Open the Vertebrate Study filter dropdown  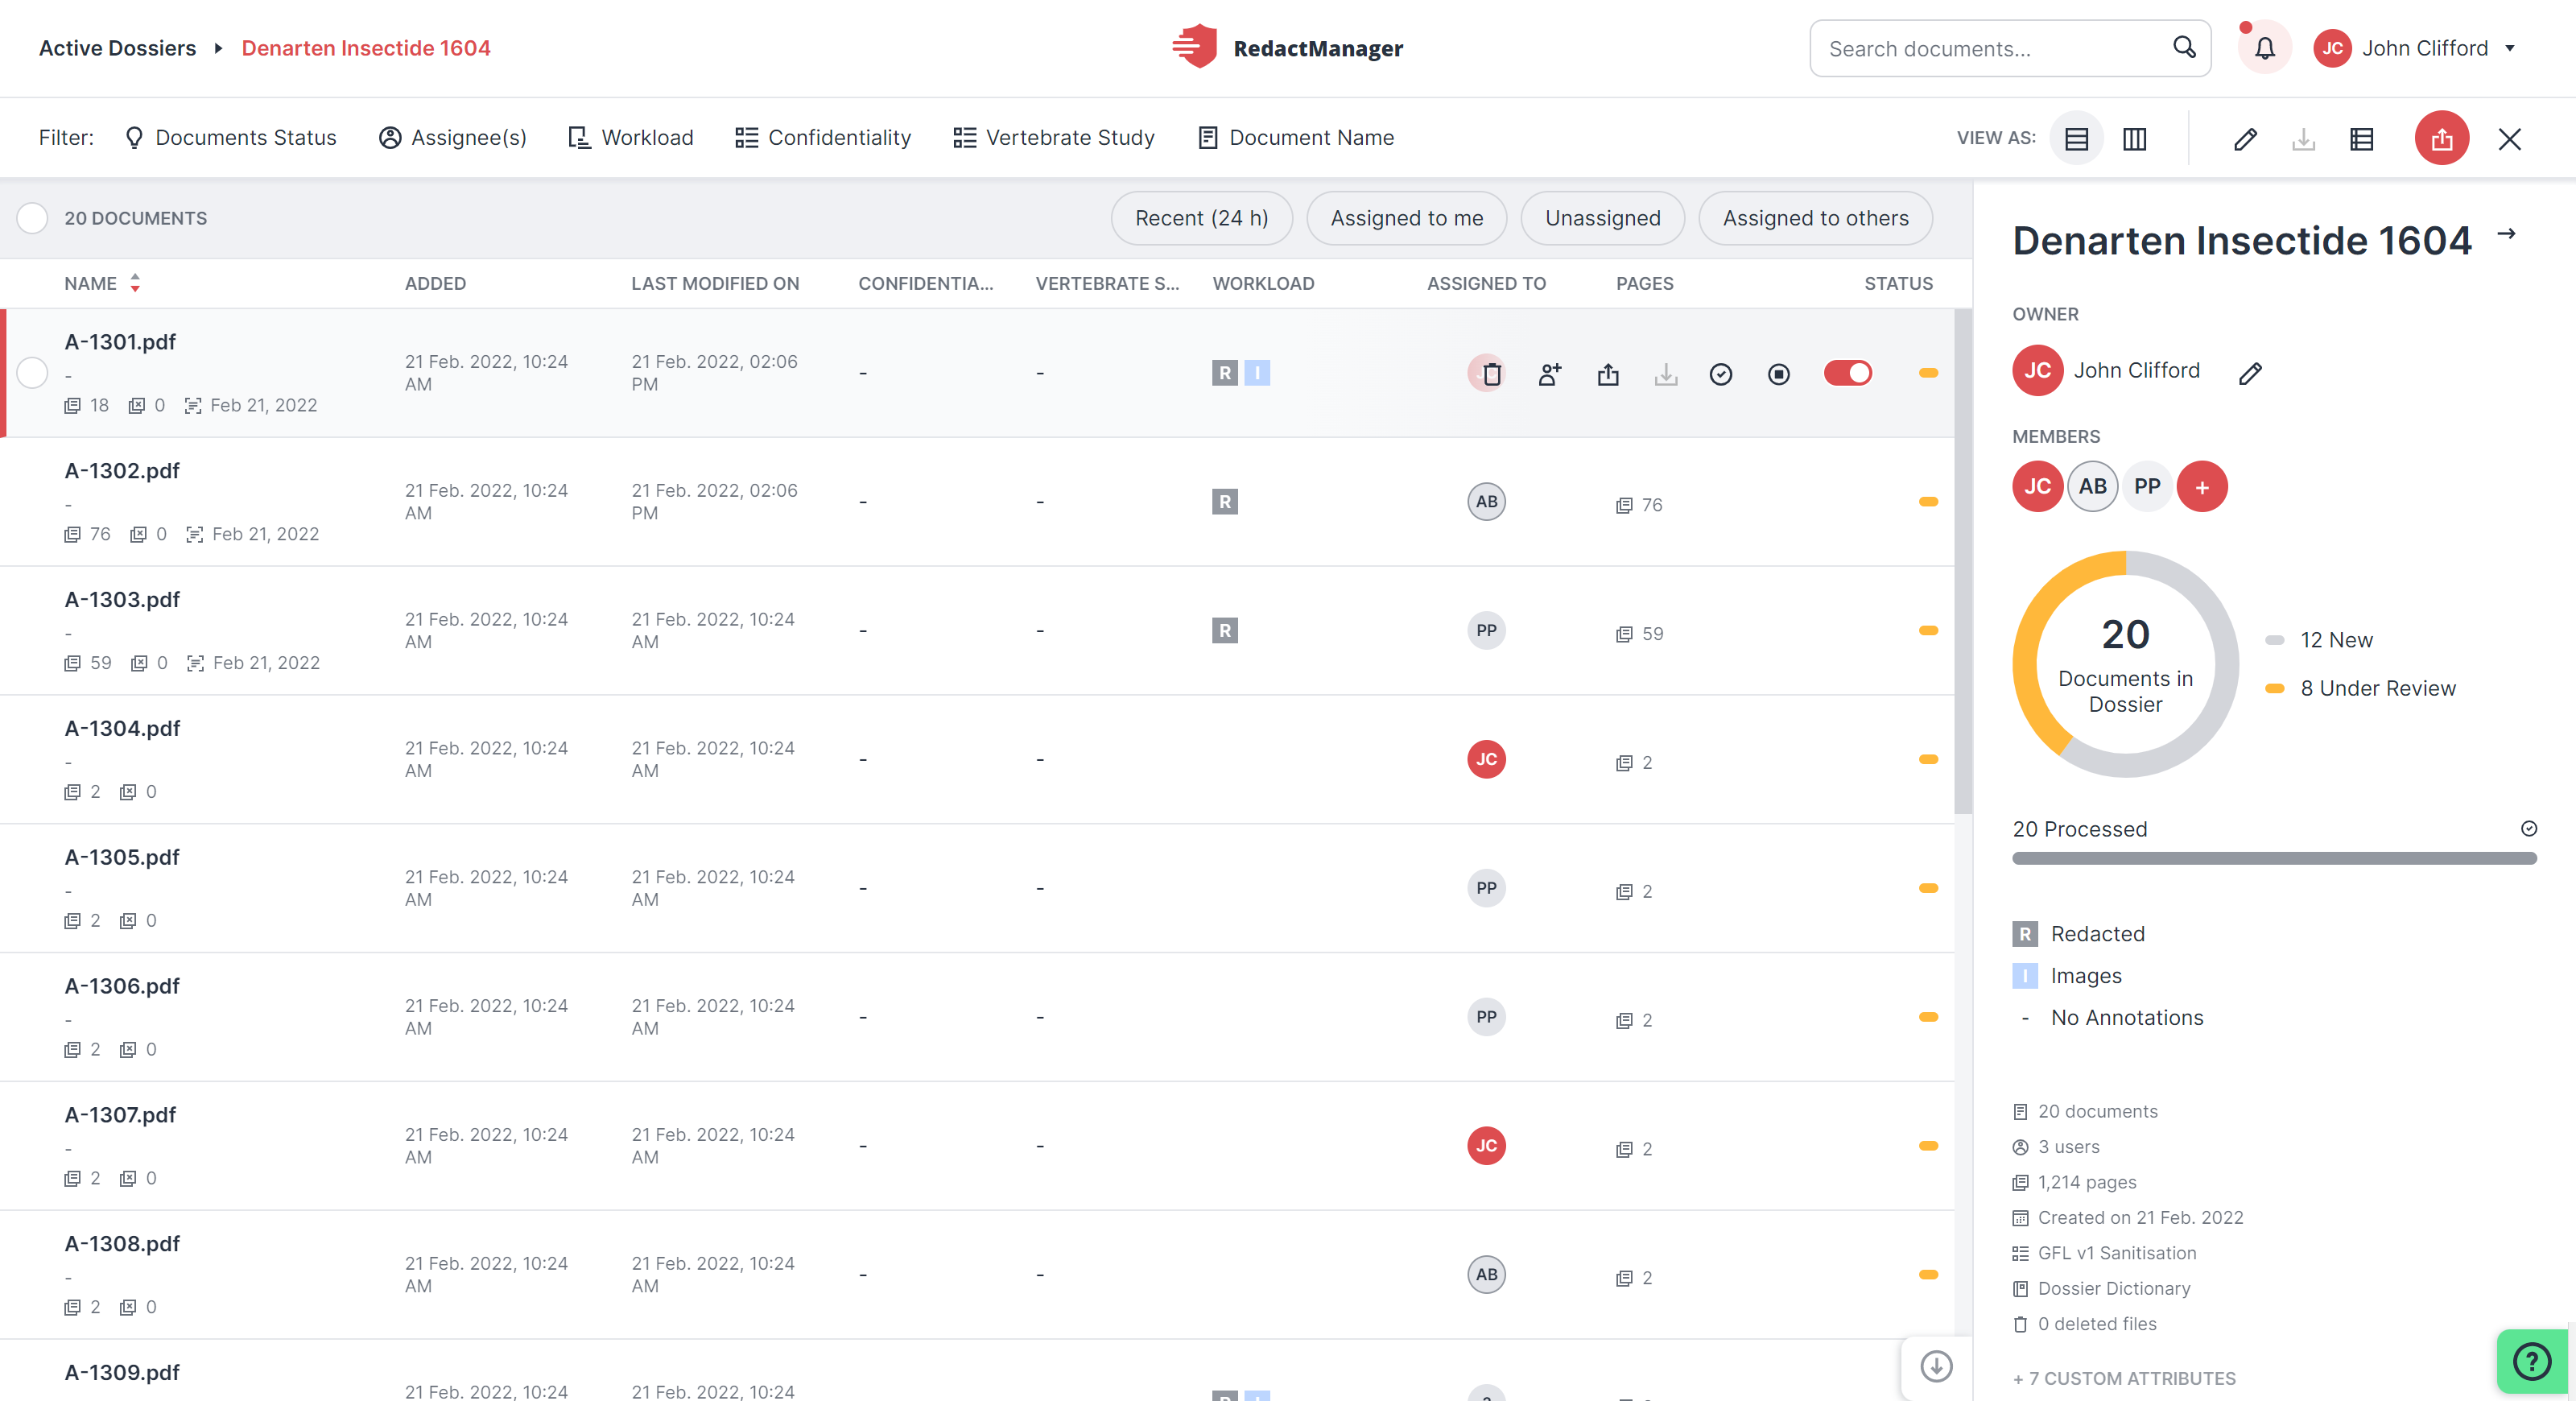pos(1054,138)
